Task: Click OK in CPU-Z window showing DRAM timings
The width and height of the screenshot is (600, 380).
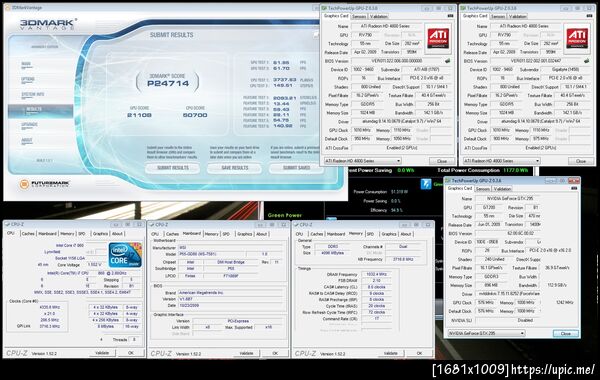Action: point(419,353)
